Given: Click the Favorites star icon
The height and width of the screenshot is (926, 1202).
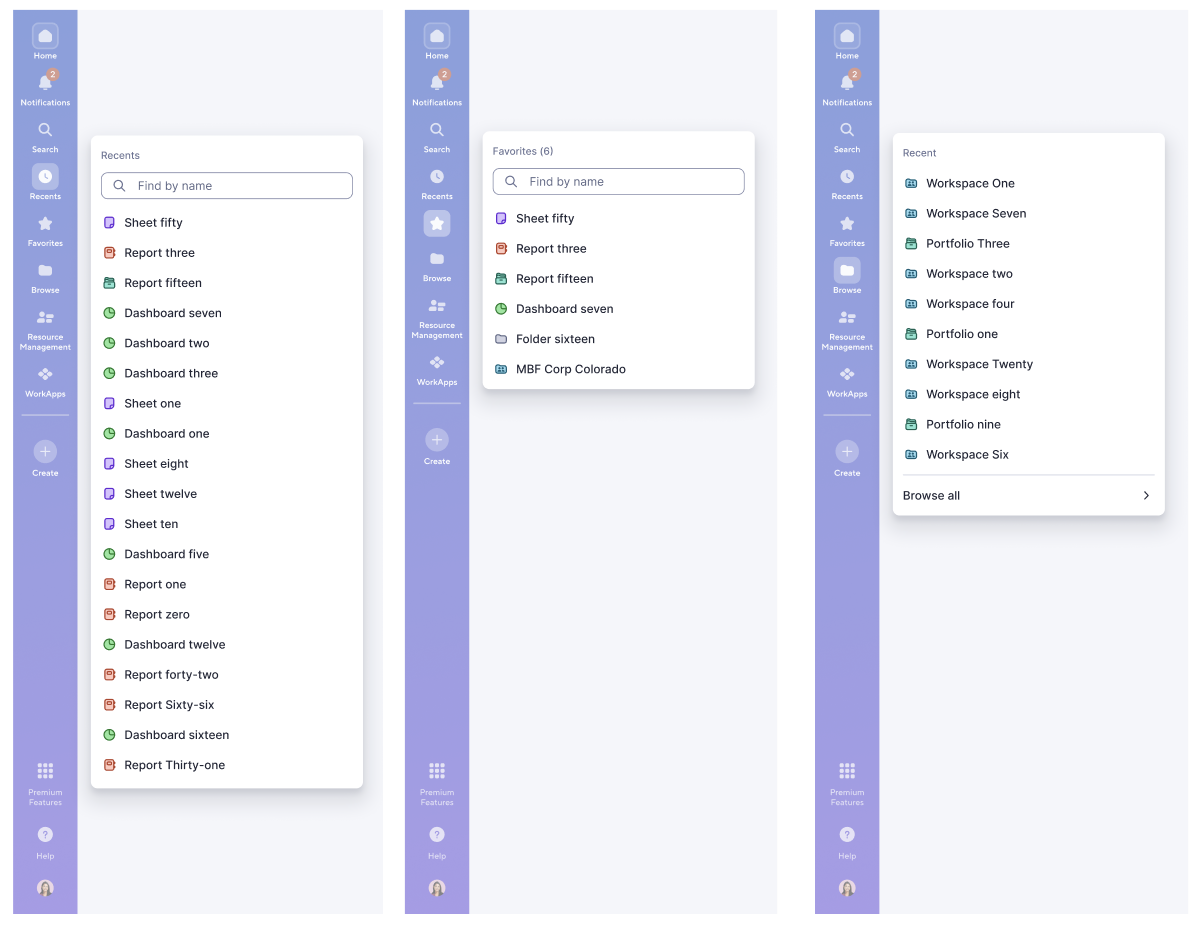Looking at the screenshot, I should click(x=45, y=224).
